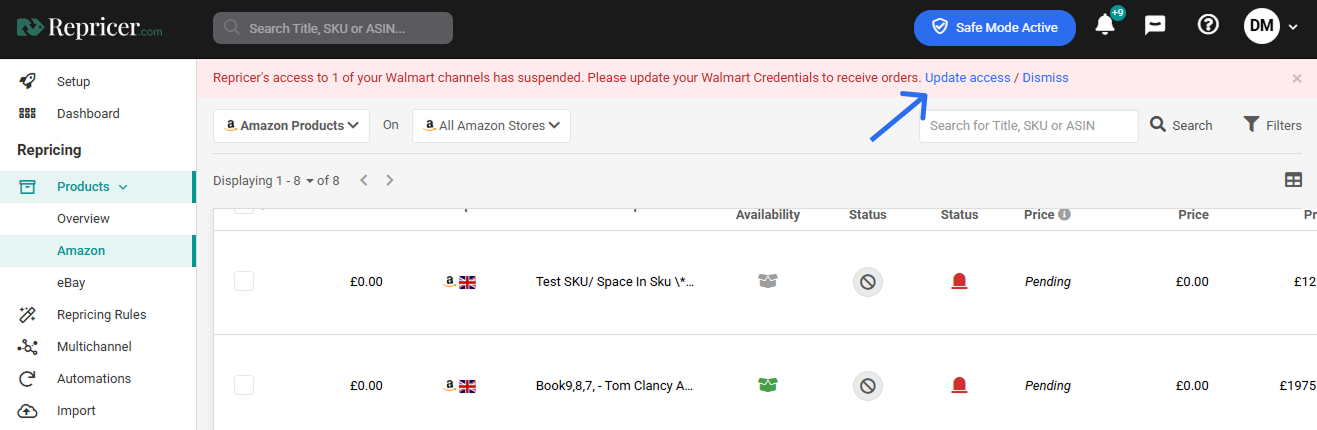
Task: Expand the DM account menu
Action: click(1270, 26)
